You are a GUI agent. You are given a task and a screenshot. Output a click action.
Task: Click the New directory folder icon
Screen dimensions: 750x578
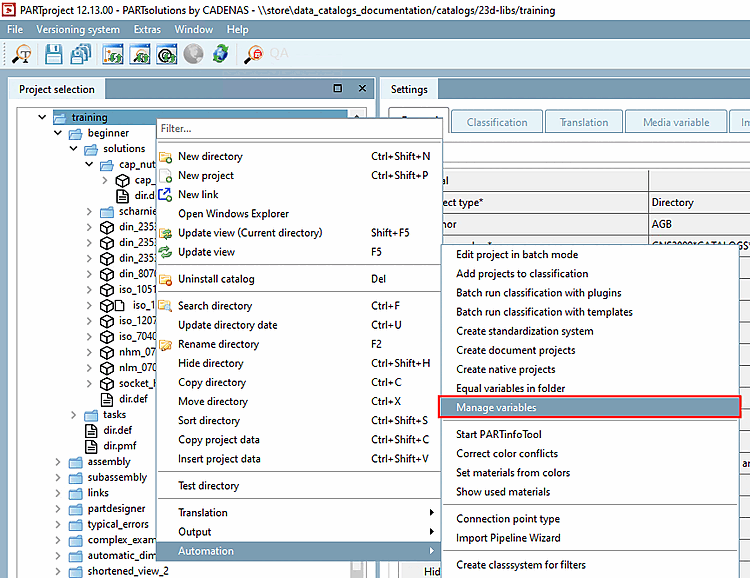point(165,157)
